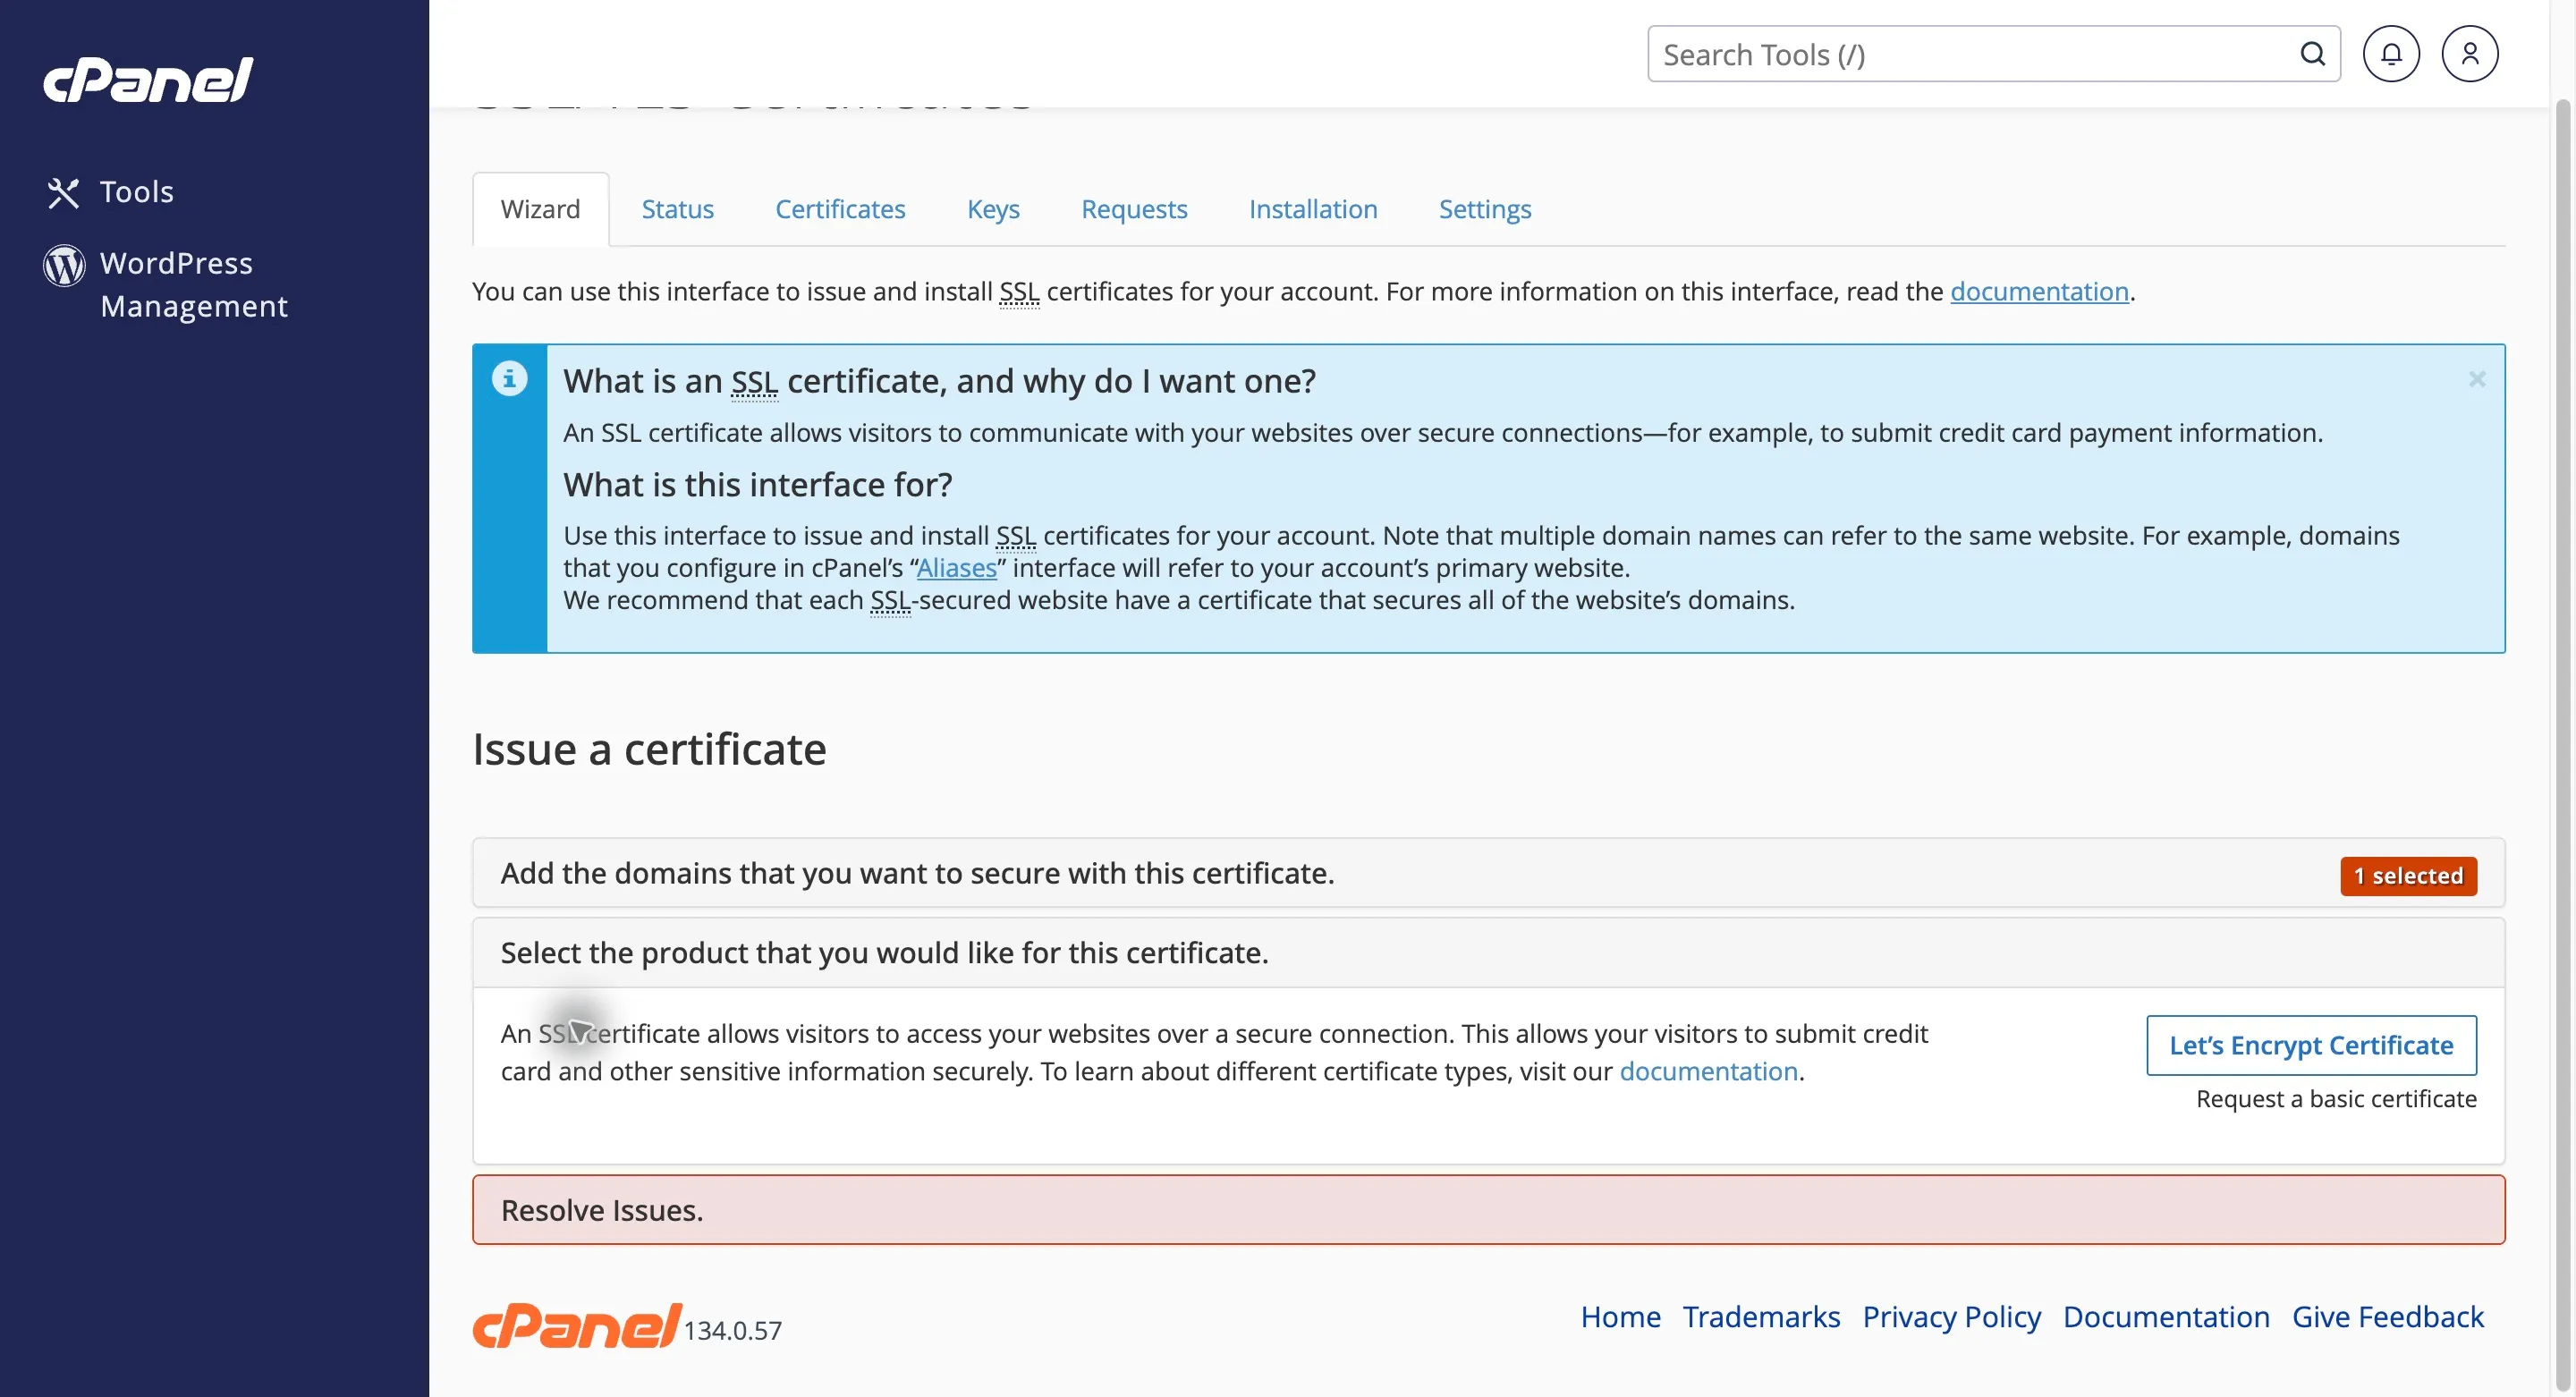
Task: Click Give Feedback link
Action: (2387, 1316)
